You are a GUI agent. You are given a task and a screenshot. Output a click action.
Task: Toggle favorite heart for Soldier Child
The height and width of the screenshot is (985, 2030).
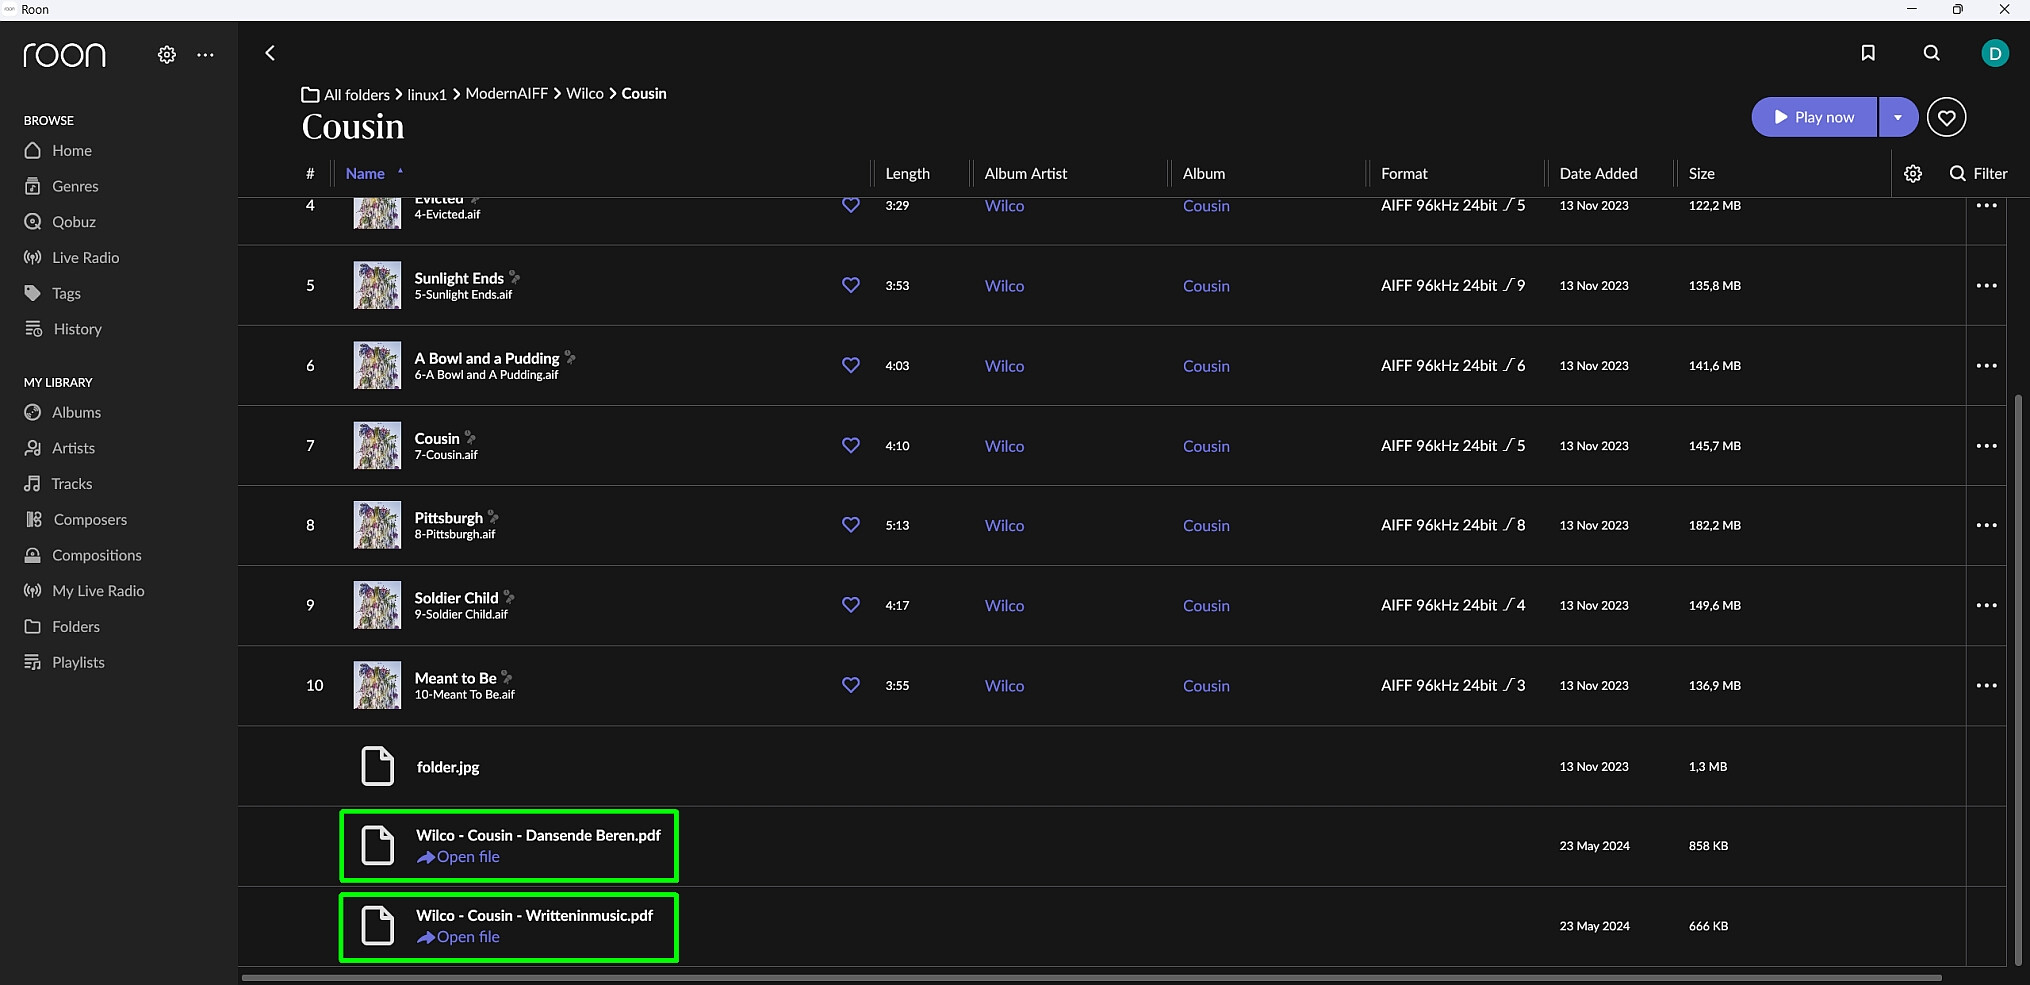pos(851,605)
